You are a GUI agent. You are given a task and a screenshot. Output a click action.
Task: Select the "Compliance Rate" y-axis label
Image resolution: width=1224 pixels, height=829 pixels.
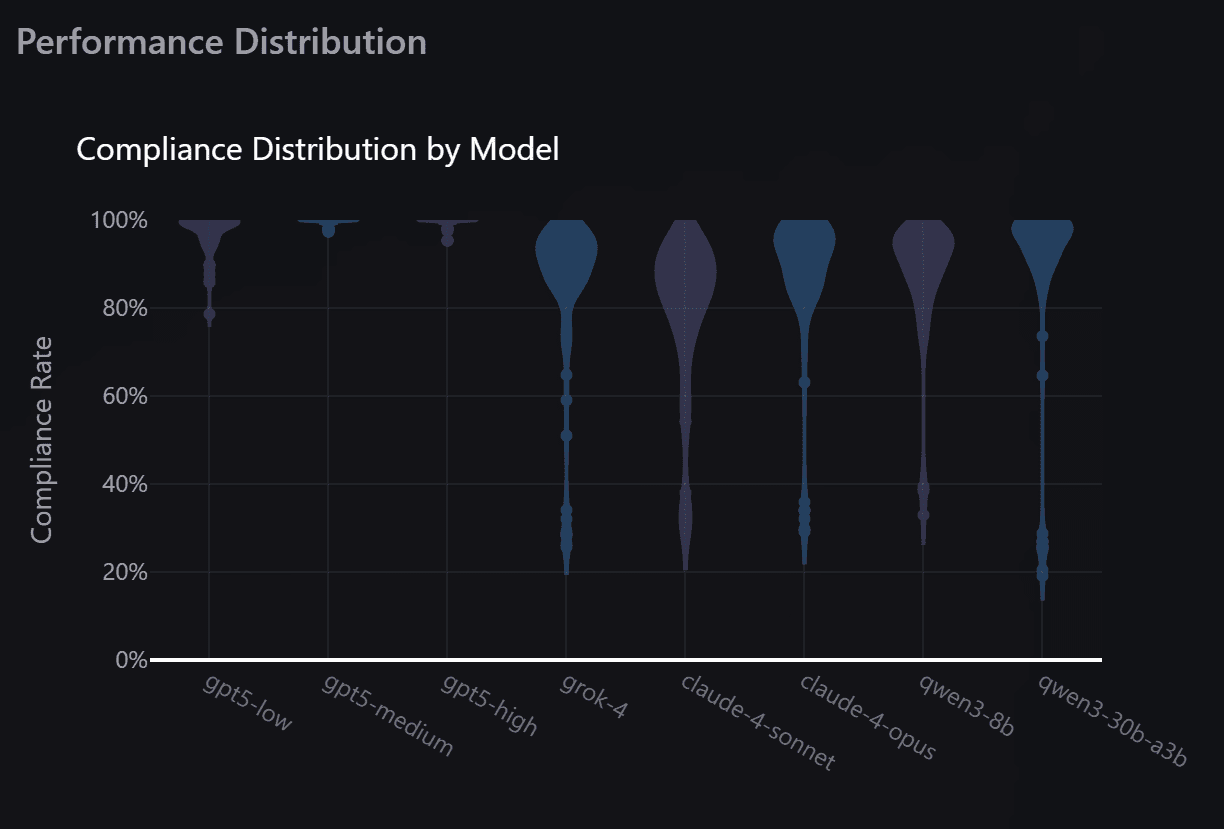coord(41,440)
